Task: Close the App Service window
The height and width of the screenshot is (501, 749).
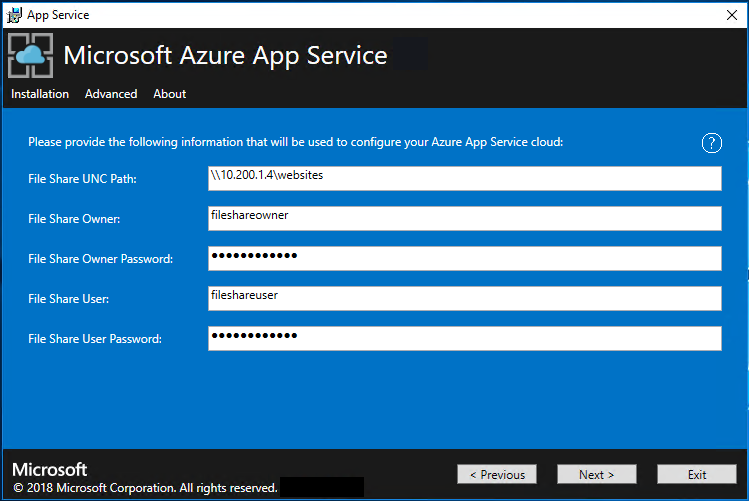Action: click(731, 15)
